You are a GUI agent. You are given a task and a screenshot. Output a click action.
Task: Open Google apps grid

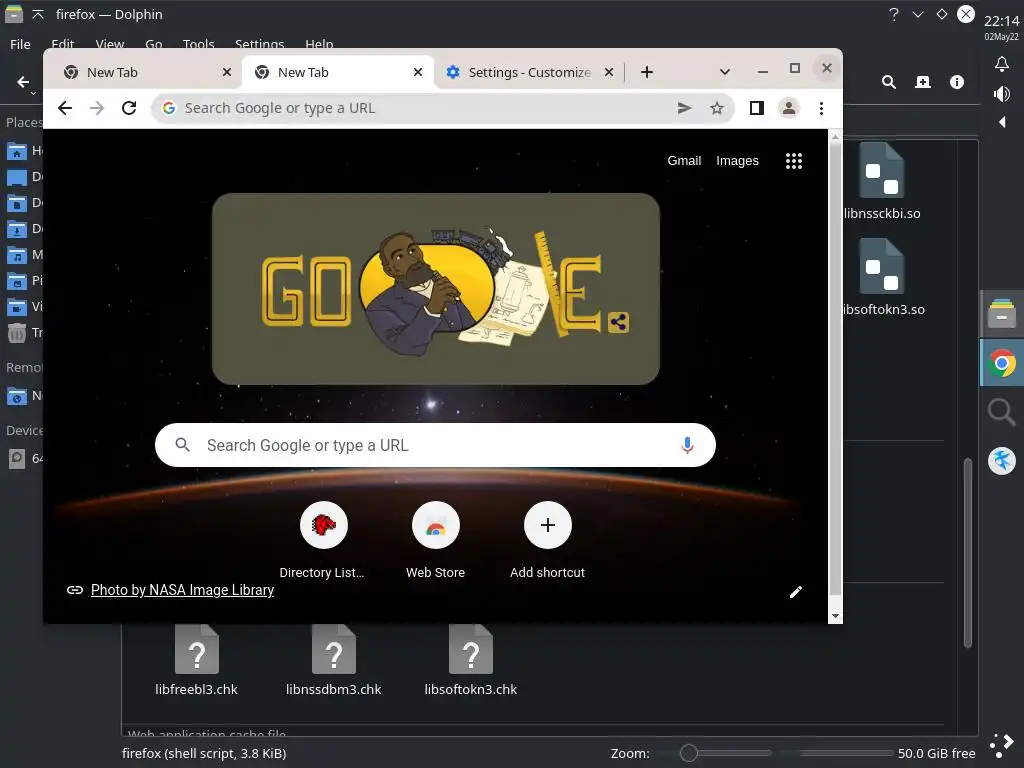(x=793, y=161)
